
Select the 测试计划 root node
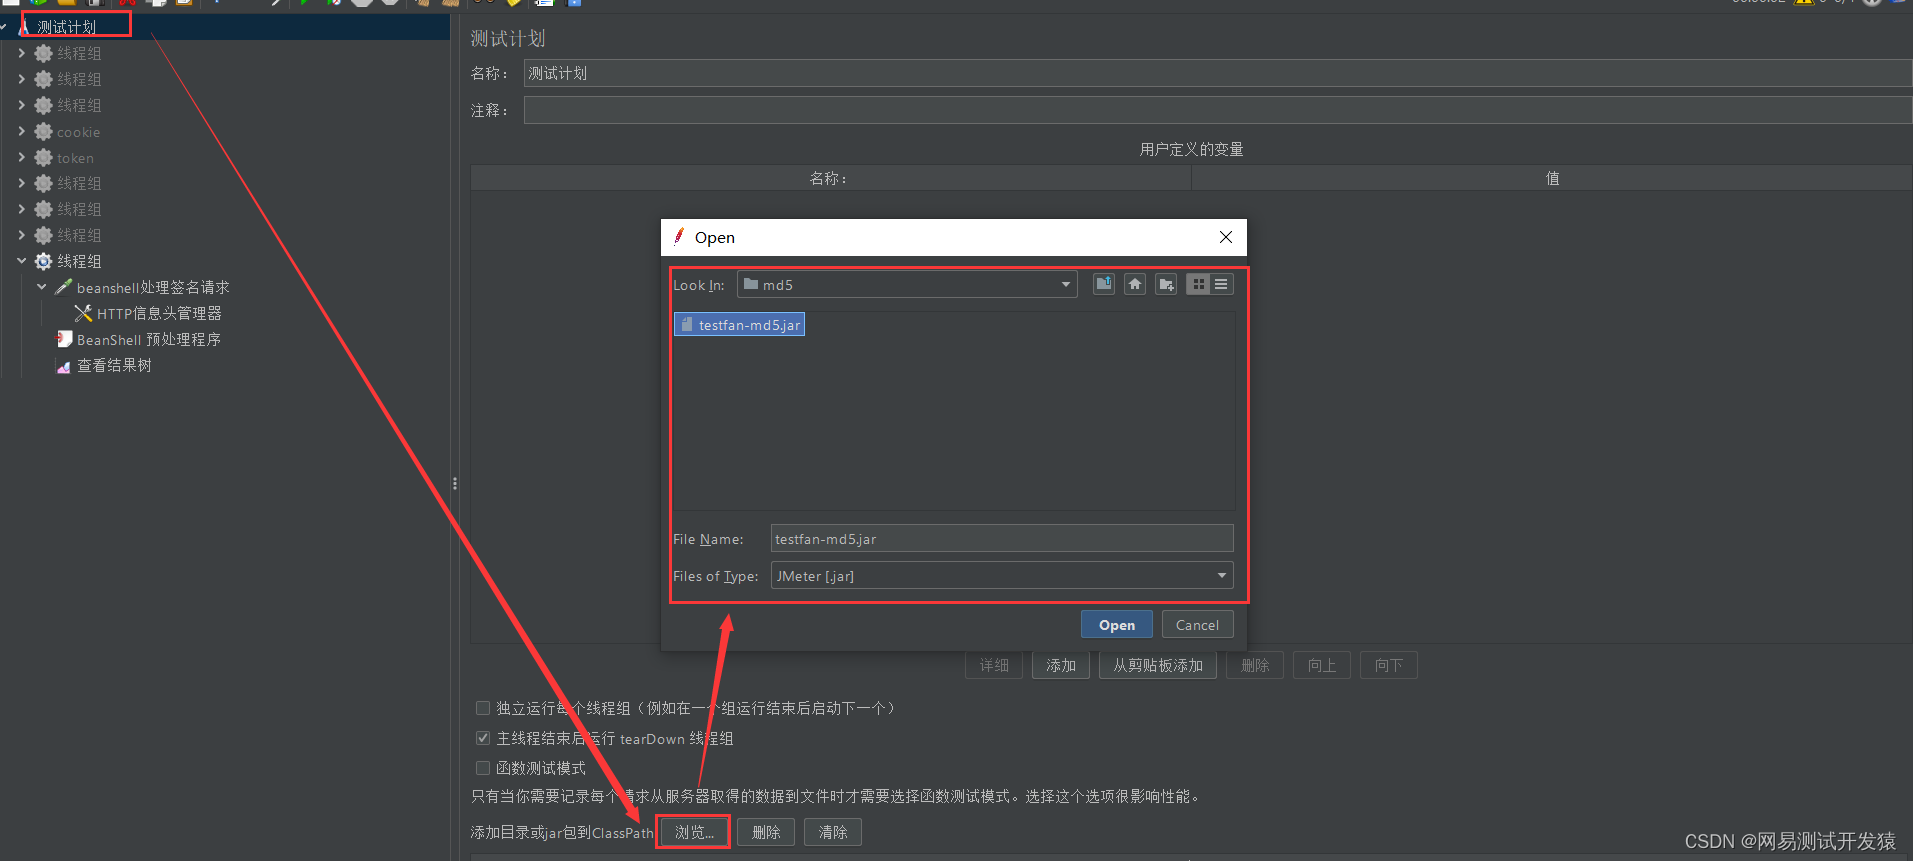(x=67, y=27)
